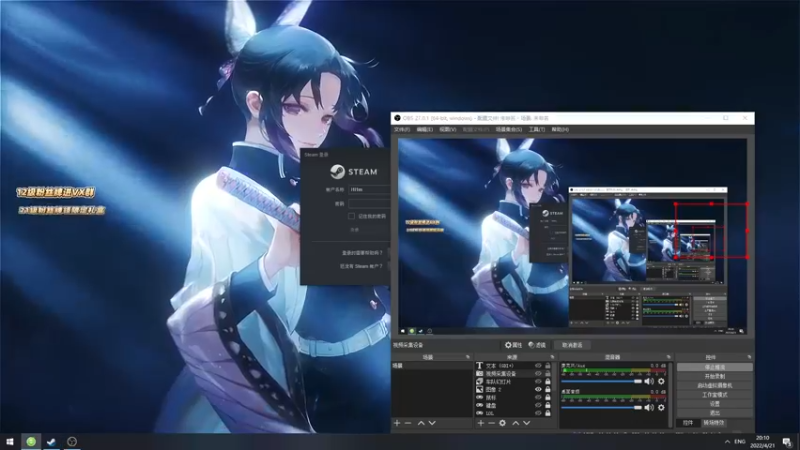800x450 pixels.
Task: Open 工具(T) menu in OBS
Action: pyautogui.click(x=537, y=130)
